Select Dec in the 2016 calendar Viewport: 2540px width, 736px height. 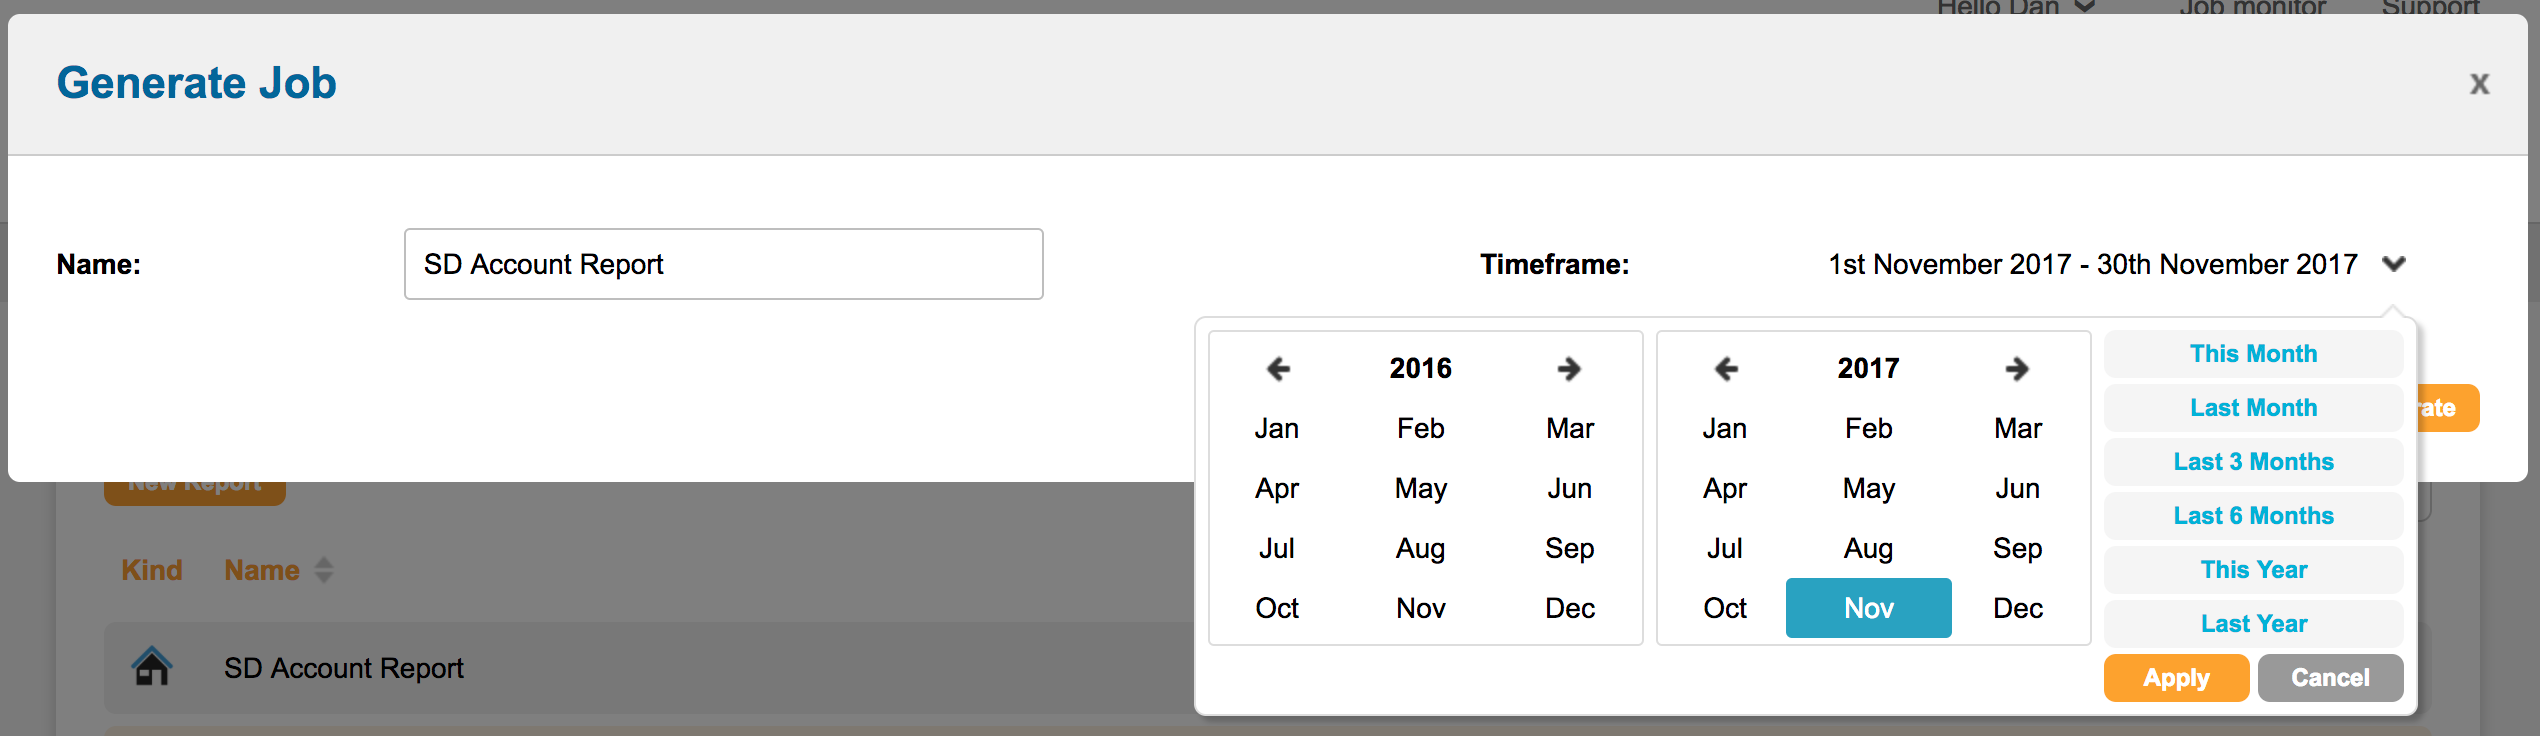pyautogui.click(x=1569, y=608)
